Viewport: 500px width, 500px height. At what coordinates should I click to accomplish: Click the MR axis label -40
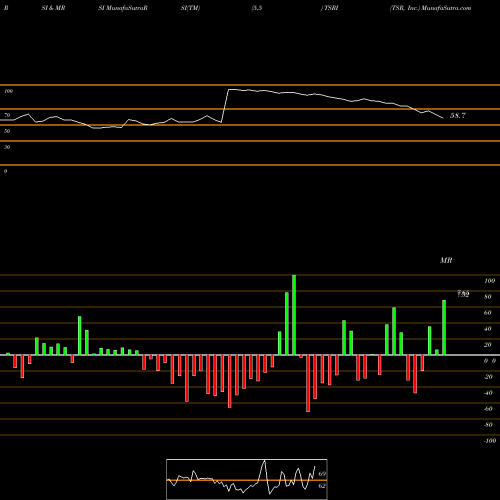coord(488,393)
